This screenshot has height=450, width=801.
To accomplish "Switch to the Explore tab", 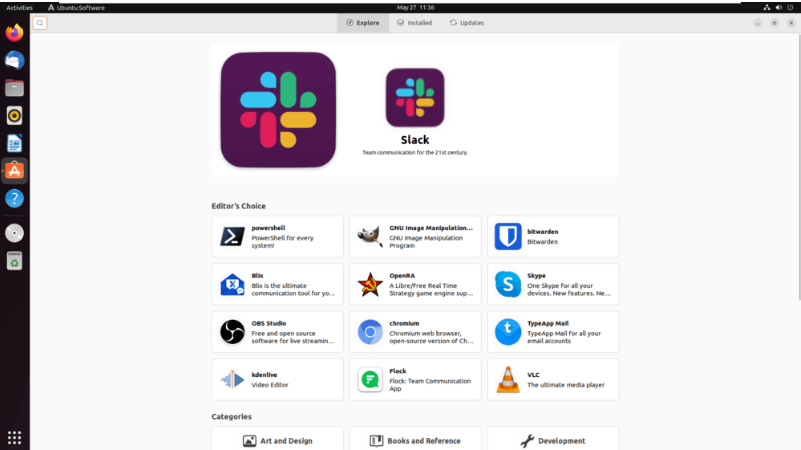I will 363,23.
